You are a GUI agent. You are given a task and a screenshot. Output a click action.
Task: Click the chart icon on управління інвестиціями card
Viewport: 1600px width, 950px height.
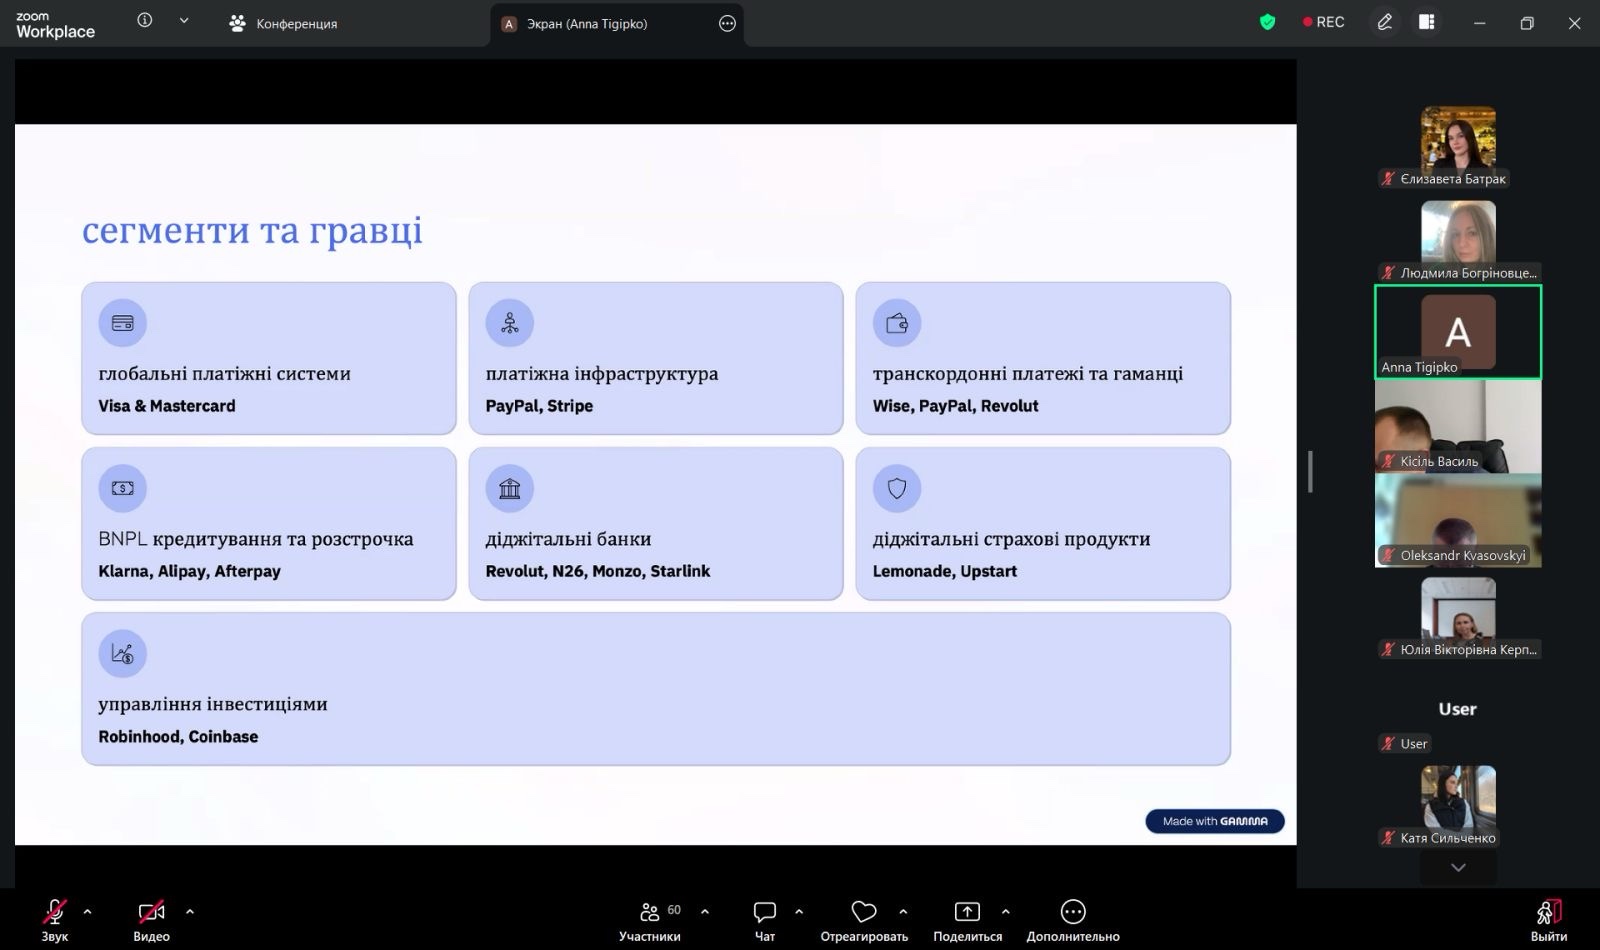(x=123, y=654)
